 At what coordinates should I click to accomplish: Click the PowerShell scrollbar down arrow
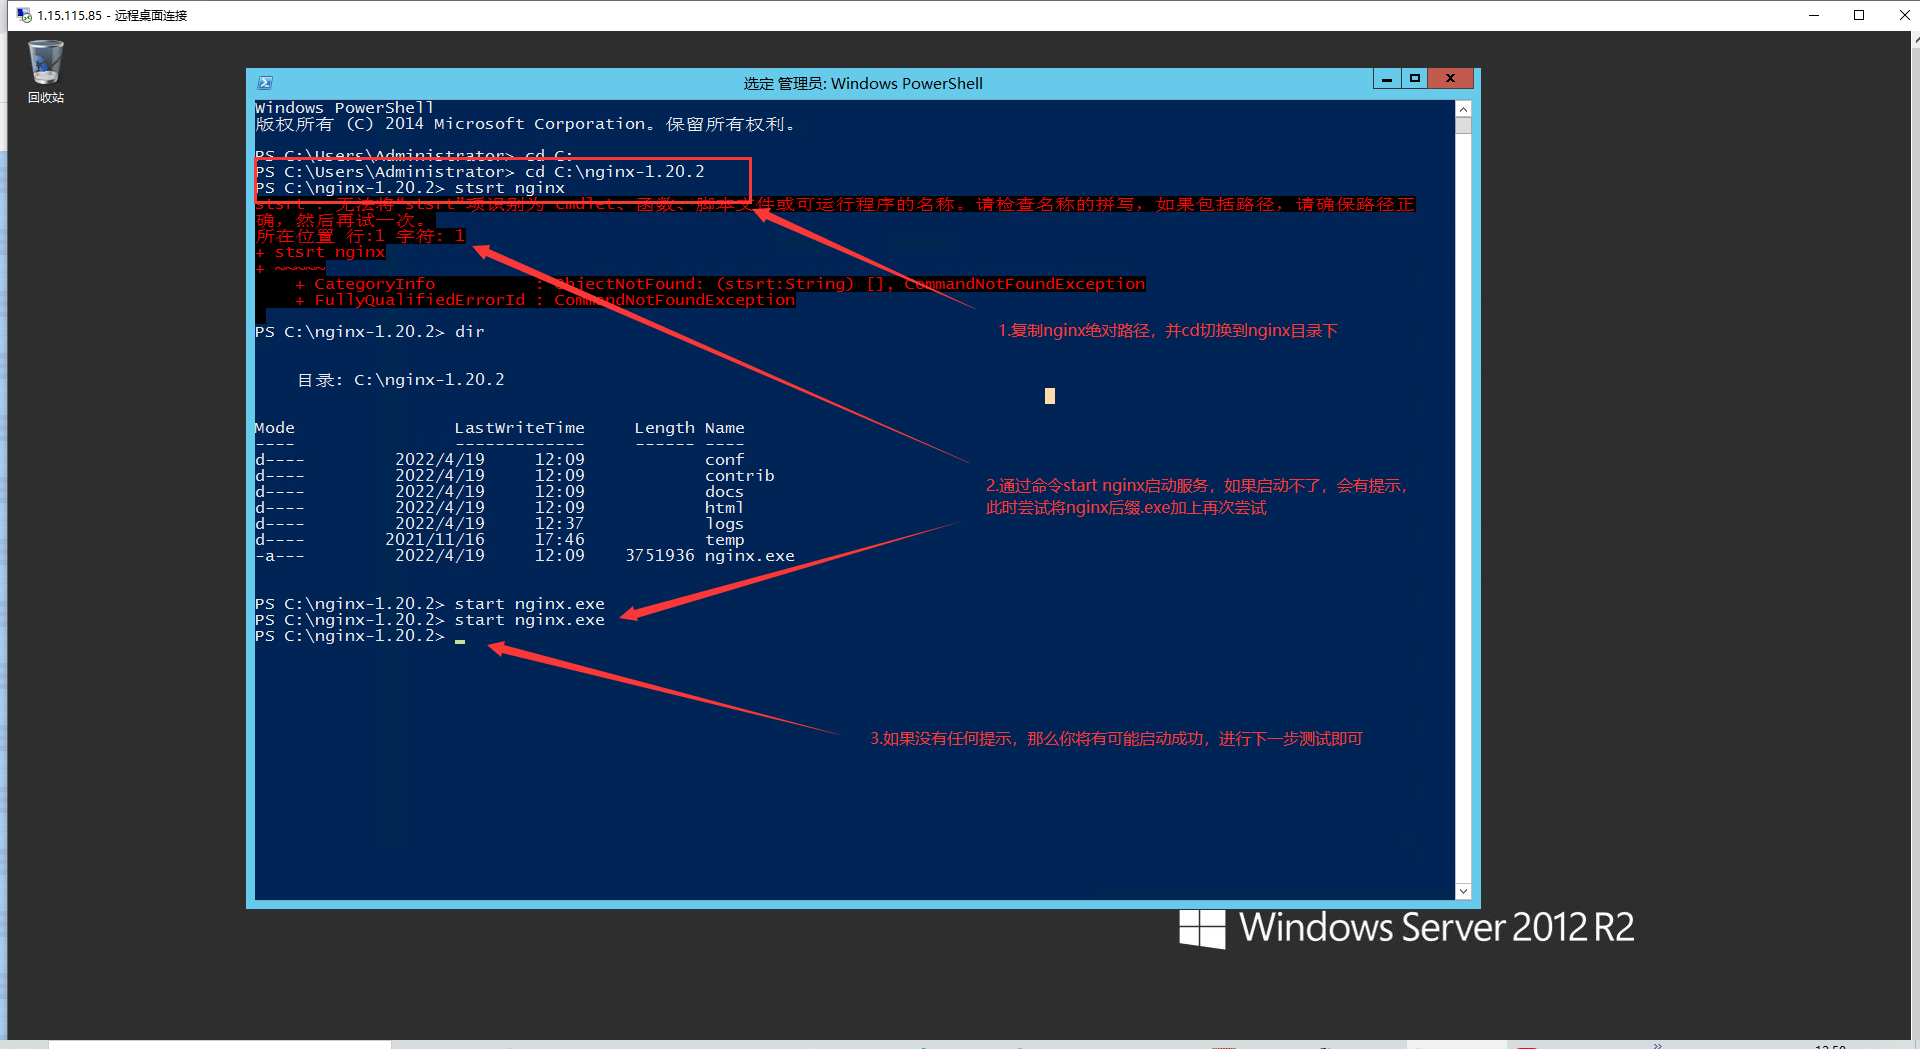point(1463,891)
